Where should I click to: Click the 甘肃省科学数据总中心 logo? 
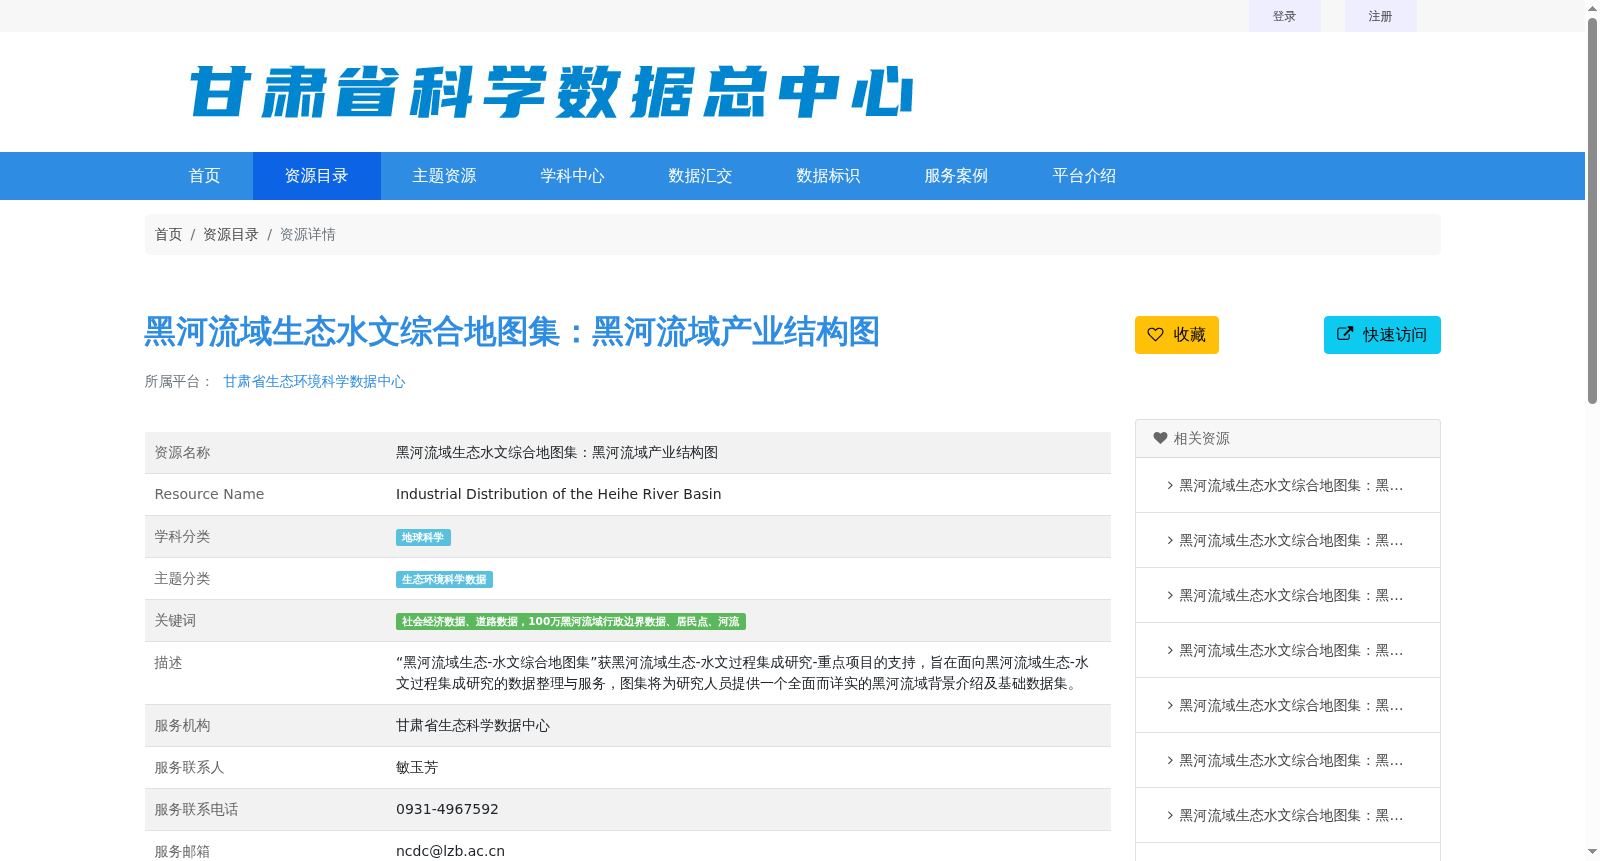551,92
